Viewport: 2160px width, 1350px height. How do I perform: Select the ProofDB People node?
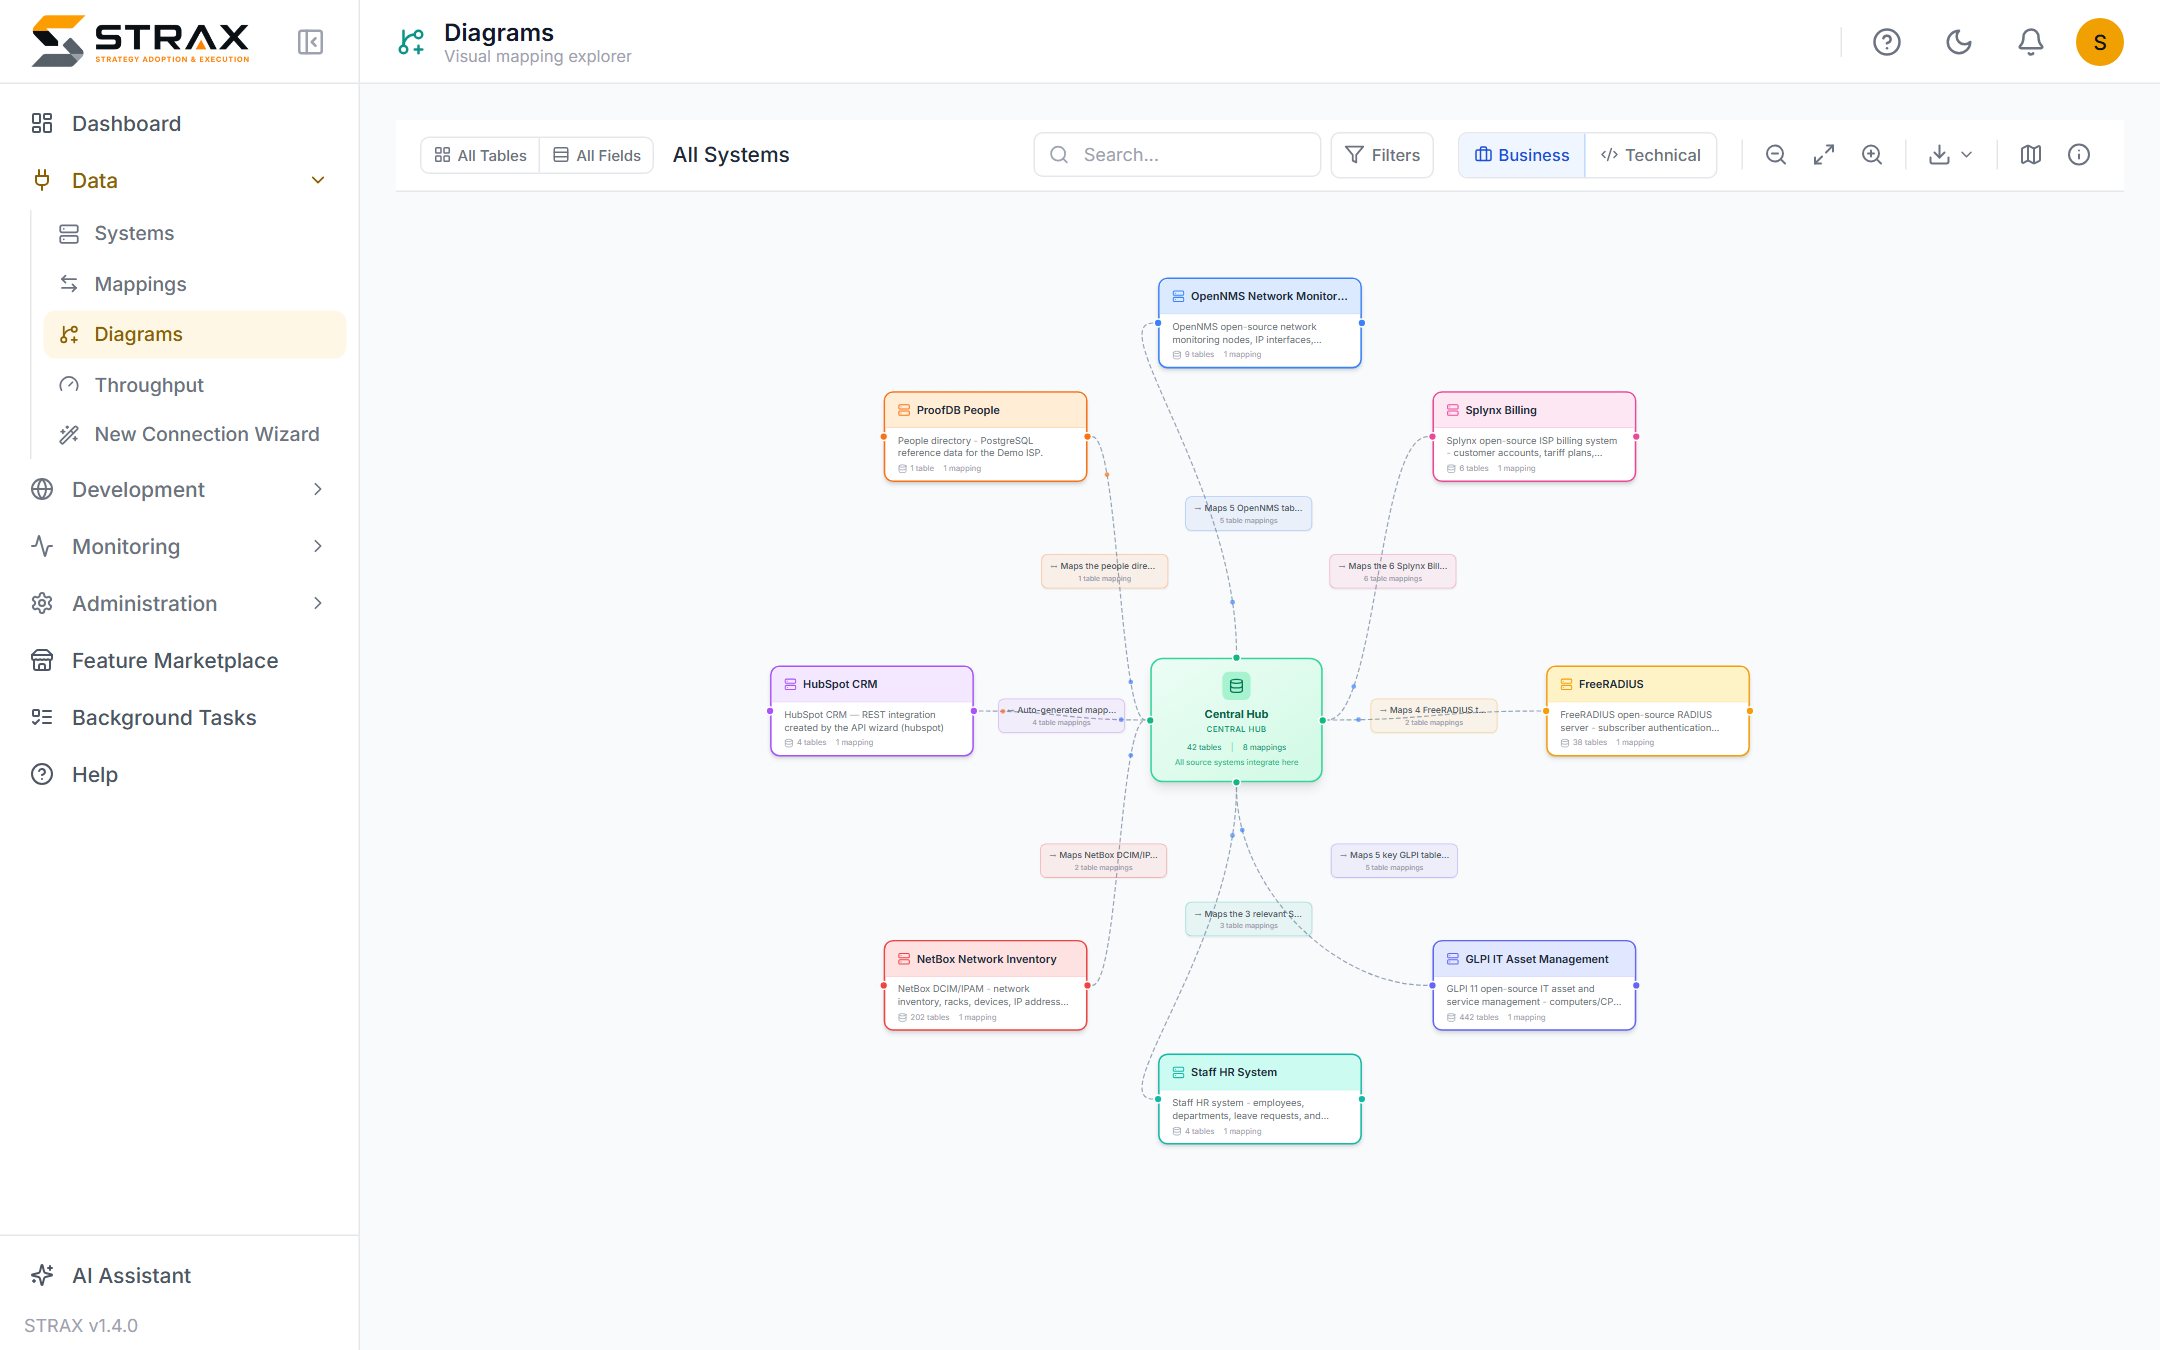click(x=985, y=437)
